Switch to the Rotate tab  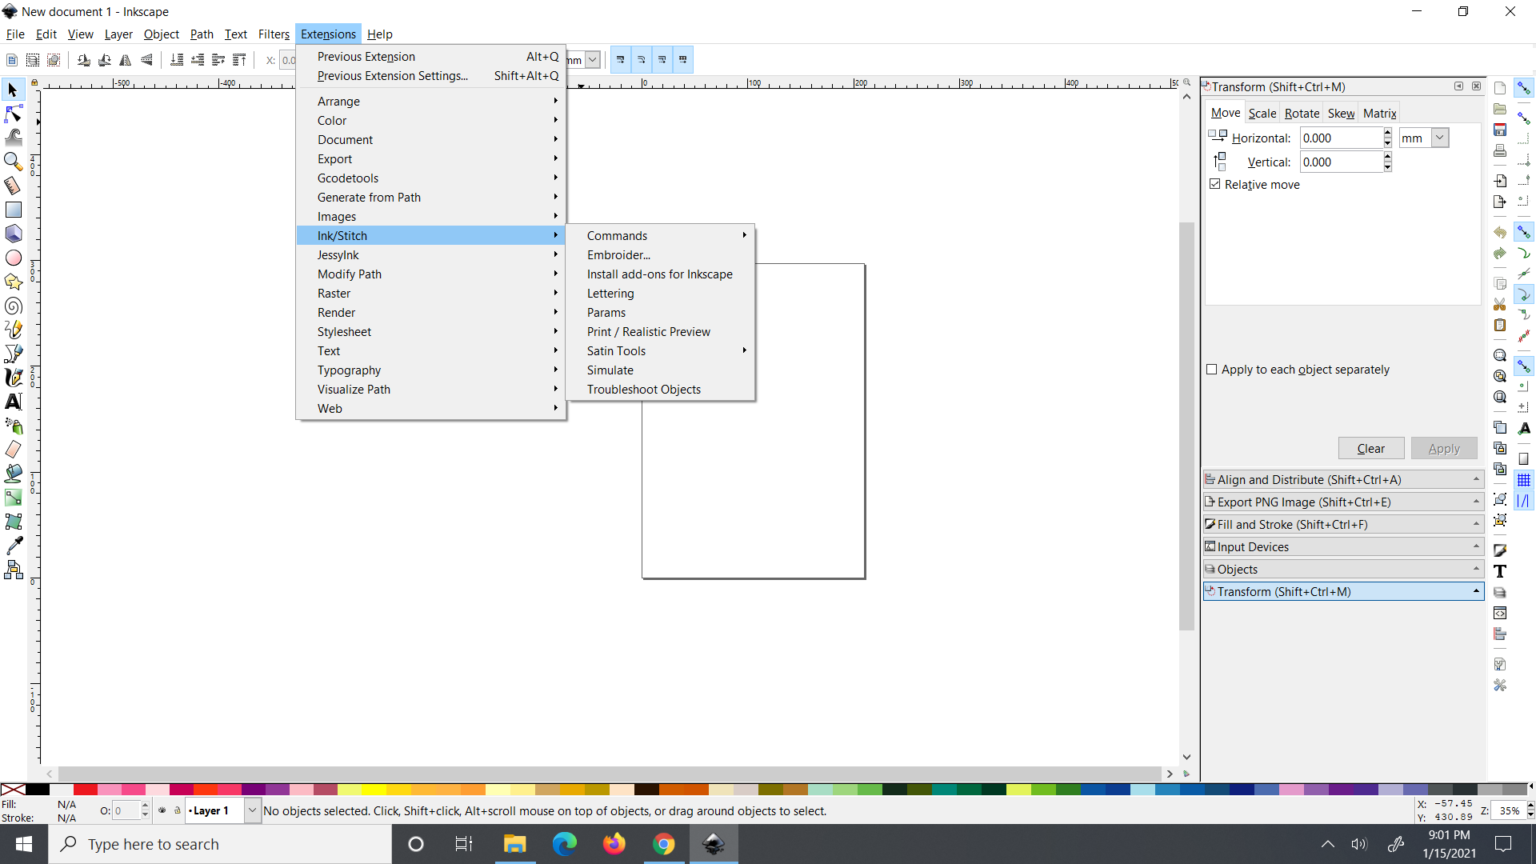tap(1301, 113)
